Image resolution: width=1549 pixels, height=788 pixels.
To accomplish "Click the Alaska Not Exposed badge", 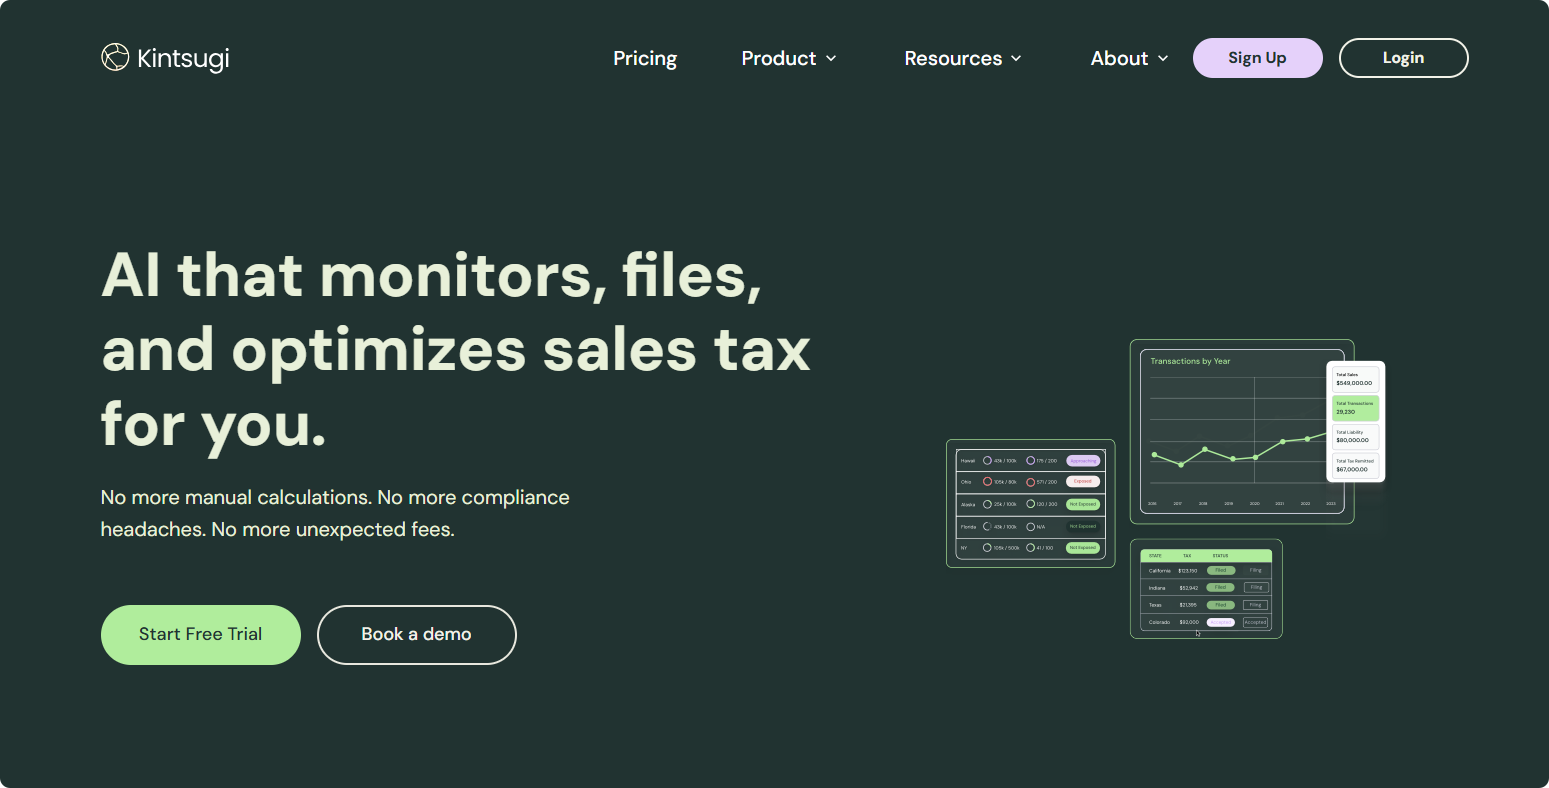I will tap(1082, 504).
